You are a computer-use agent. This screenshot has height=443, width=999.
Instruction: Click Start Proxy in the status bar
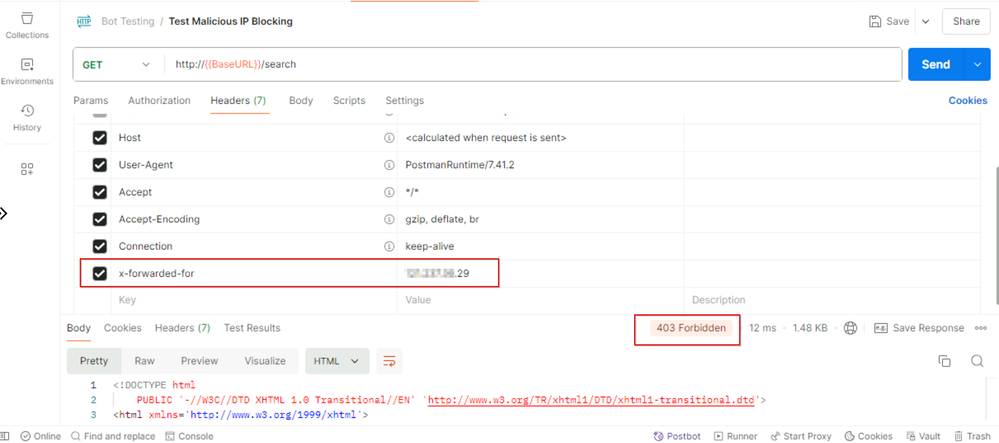801,436
